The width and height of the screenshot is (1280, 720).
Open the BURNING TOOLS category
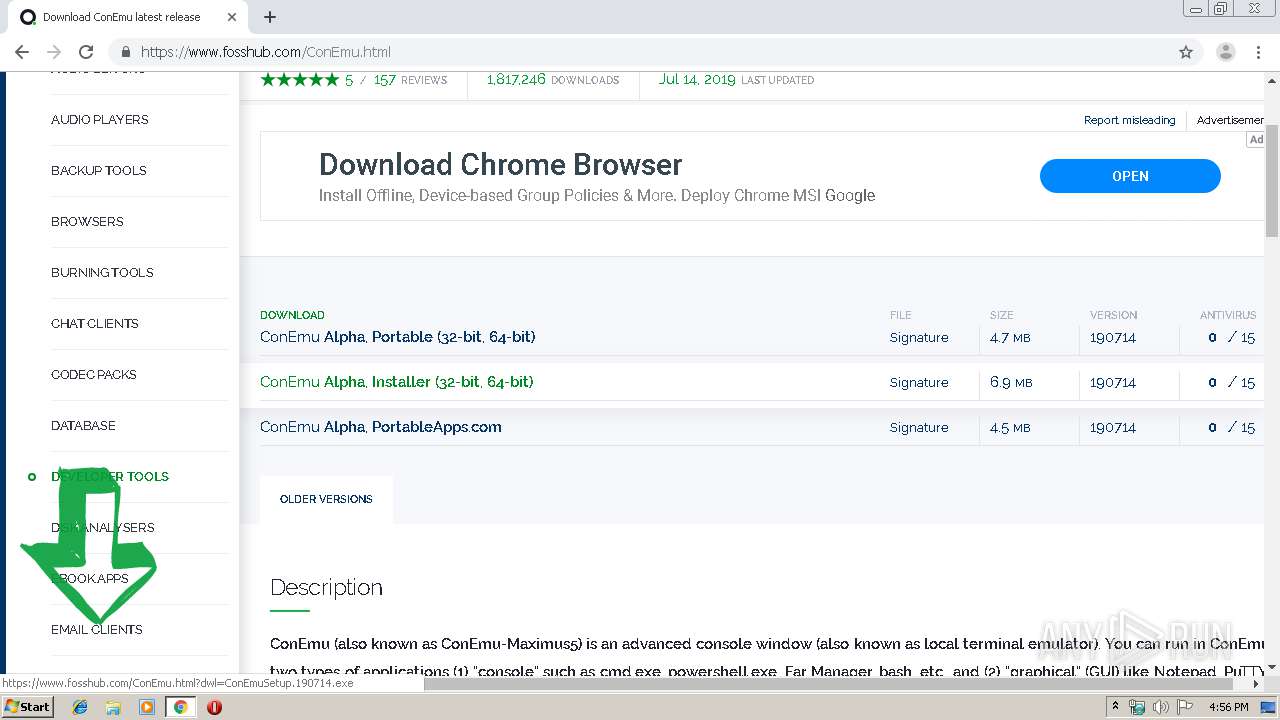(x=102, y=272)
